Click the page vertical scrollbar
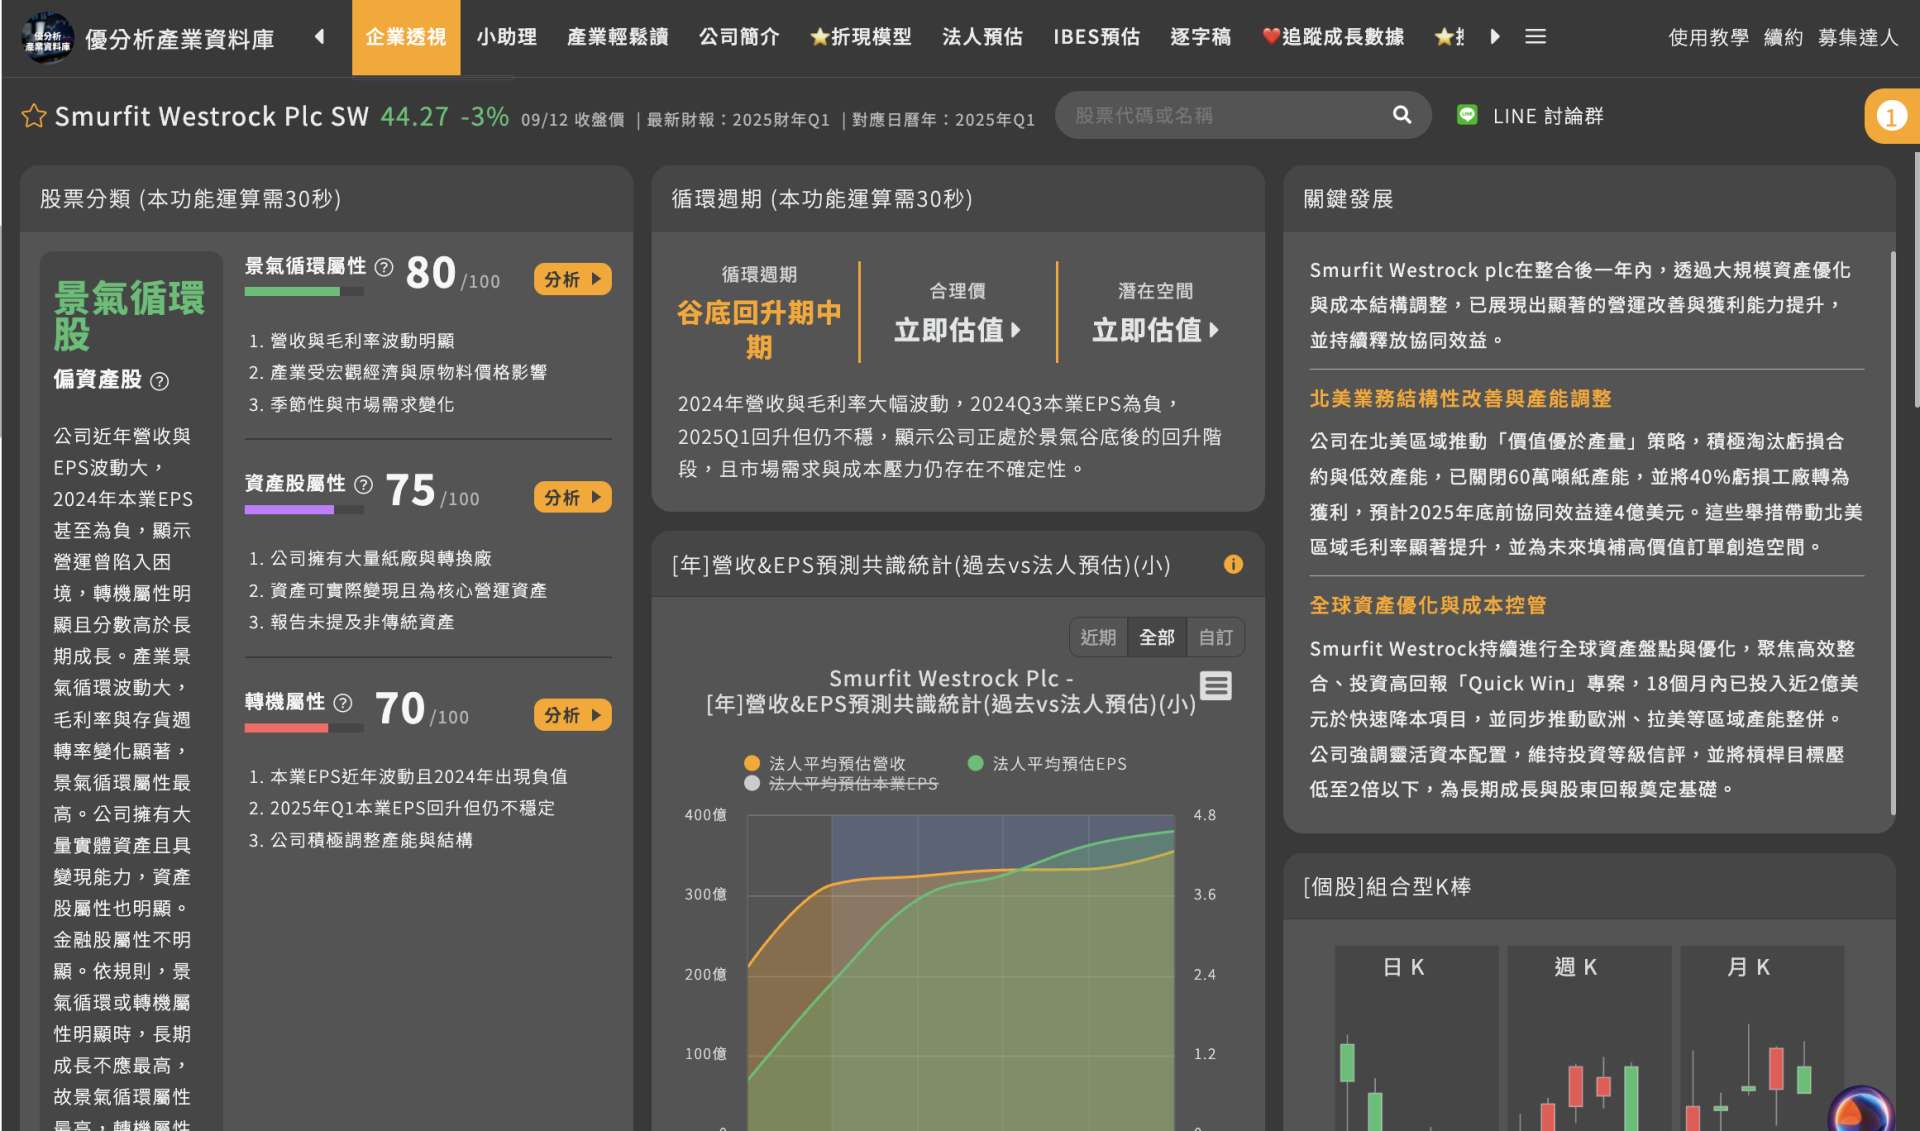The width and height of the screenshot is (1920, 1131). [x=1915, y=280]
